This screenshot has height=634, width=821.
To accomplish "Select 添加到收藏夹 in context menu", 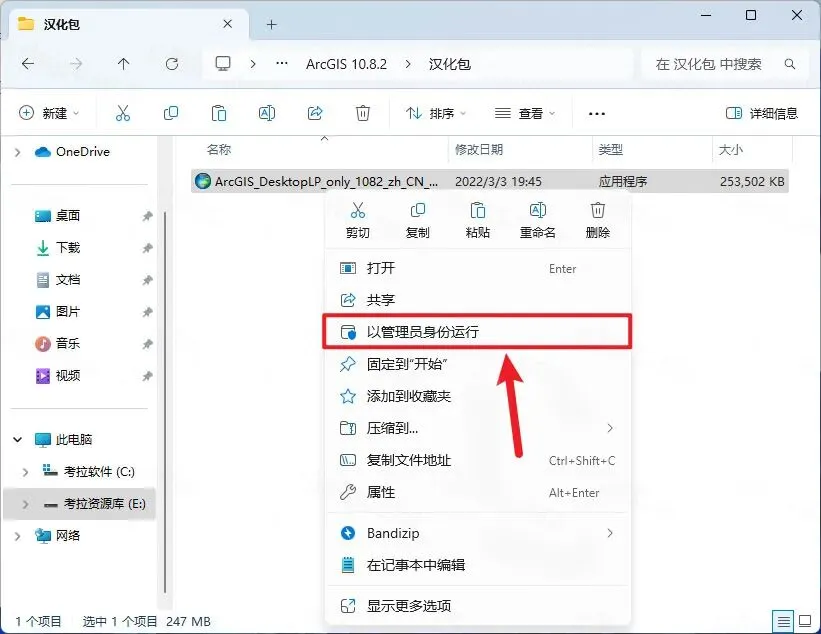I will click(x=478, y=396).
